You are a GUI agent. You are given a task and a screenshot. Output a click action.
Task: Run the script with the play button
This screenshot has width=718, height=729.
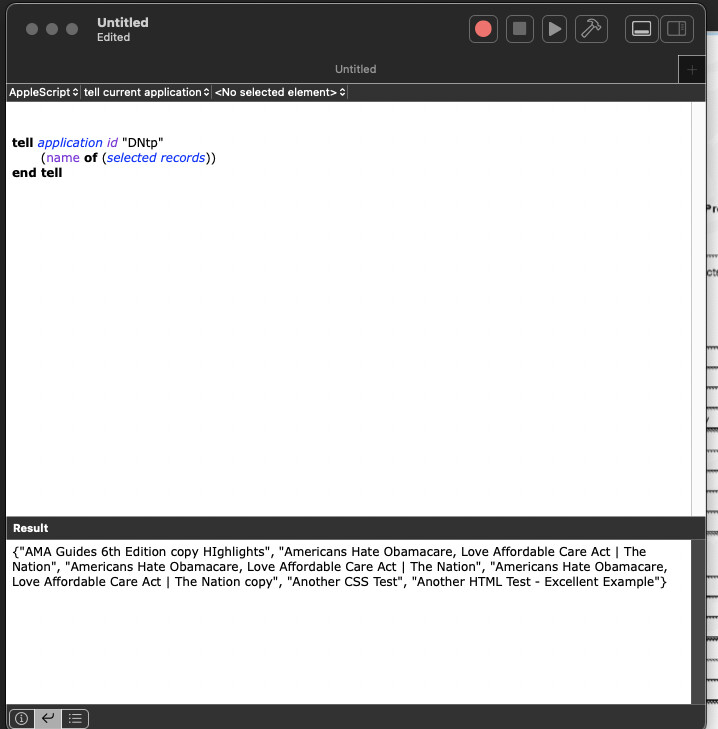click(554, 29)
